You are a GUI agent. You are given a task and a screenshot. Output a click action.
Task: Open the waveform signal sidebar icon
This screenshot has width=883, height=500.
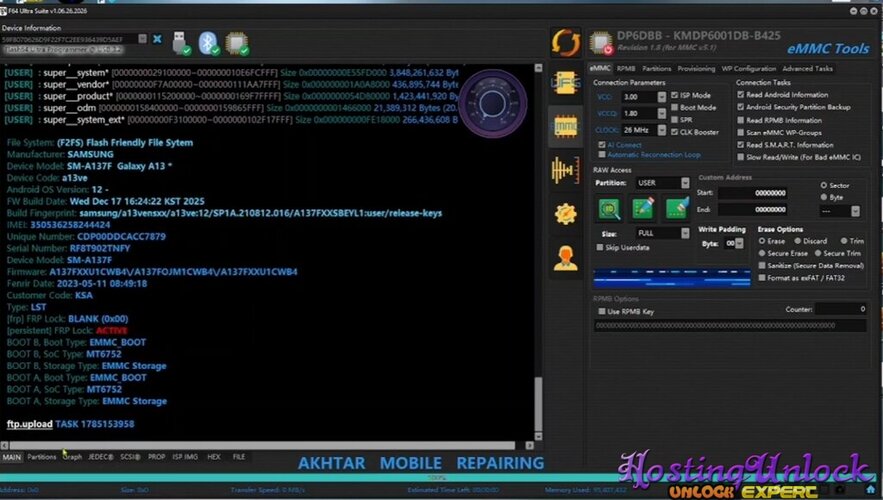coord(565,170)
